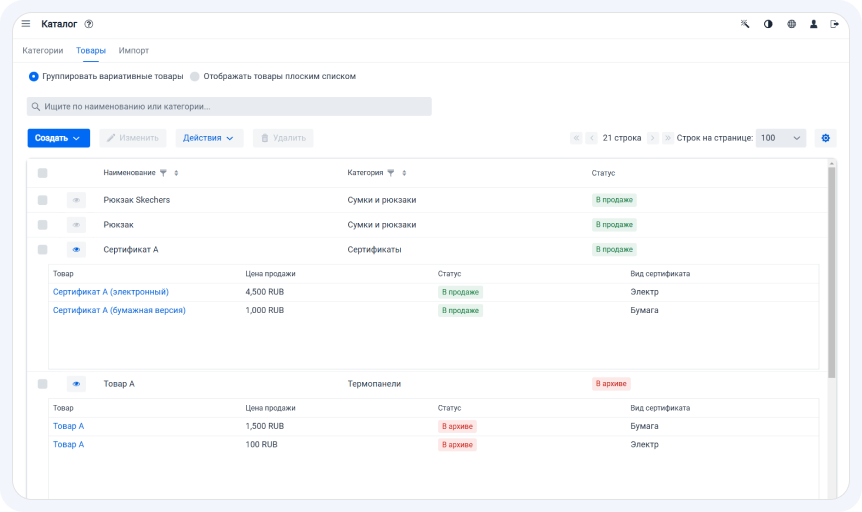Tick the select-all checkbox in table header
The width and height of the screenshot is (862, 512).
(x=42, y=173)
